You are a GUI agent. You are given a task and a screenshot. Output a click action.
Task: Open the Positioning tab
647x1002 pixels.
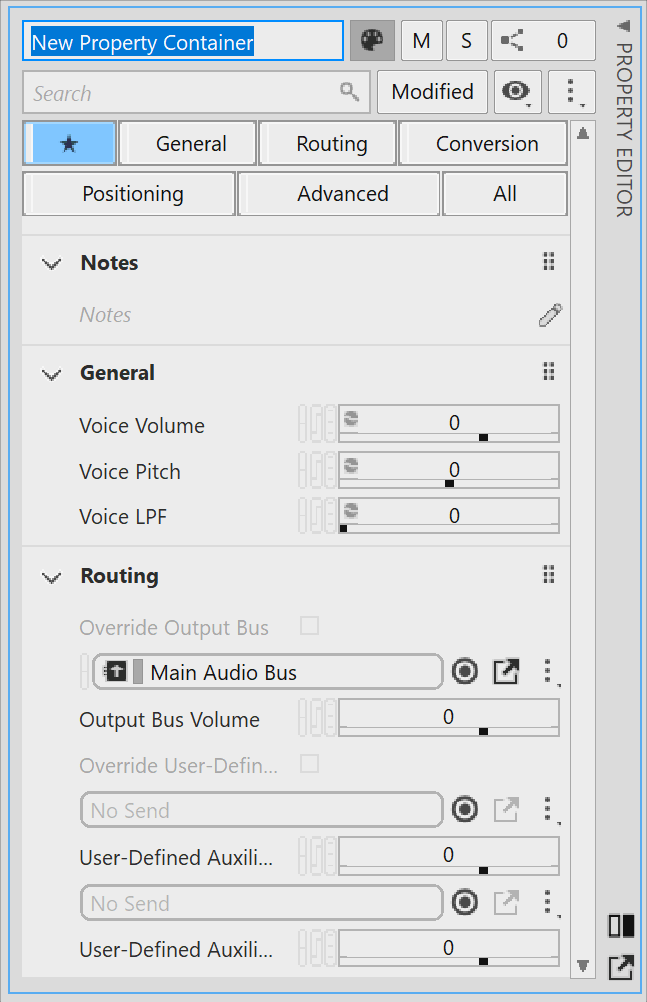(132, 194)
